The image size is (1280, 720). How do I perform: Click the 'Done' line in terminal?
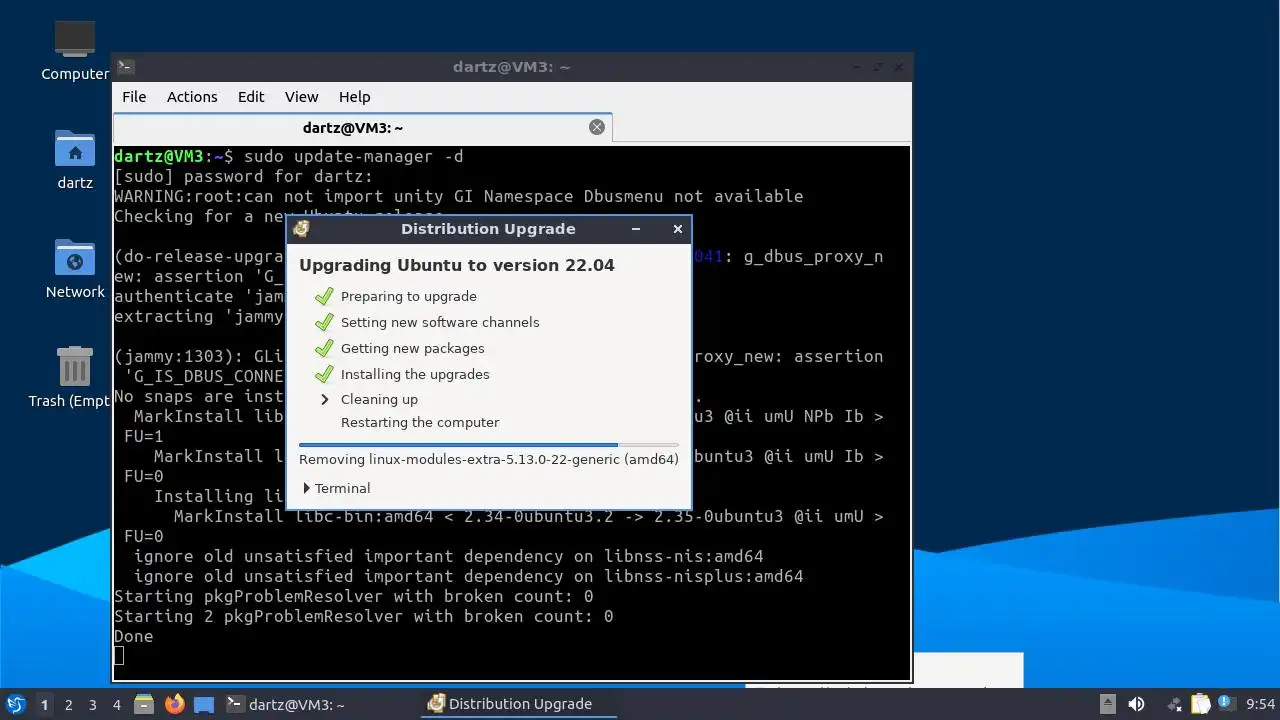click(x=134, y=636)
